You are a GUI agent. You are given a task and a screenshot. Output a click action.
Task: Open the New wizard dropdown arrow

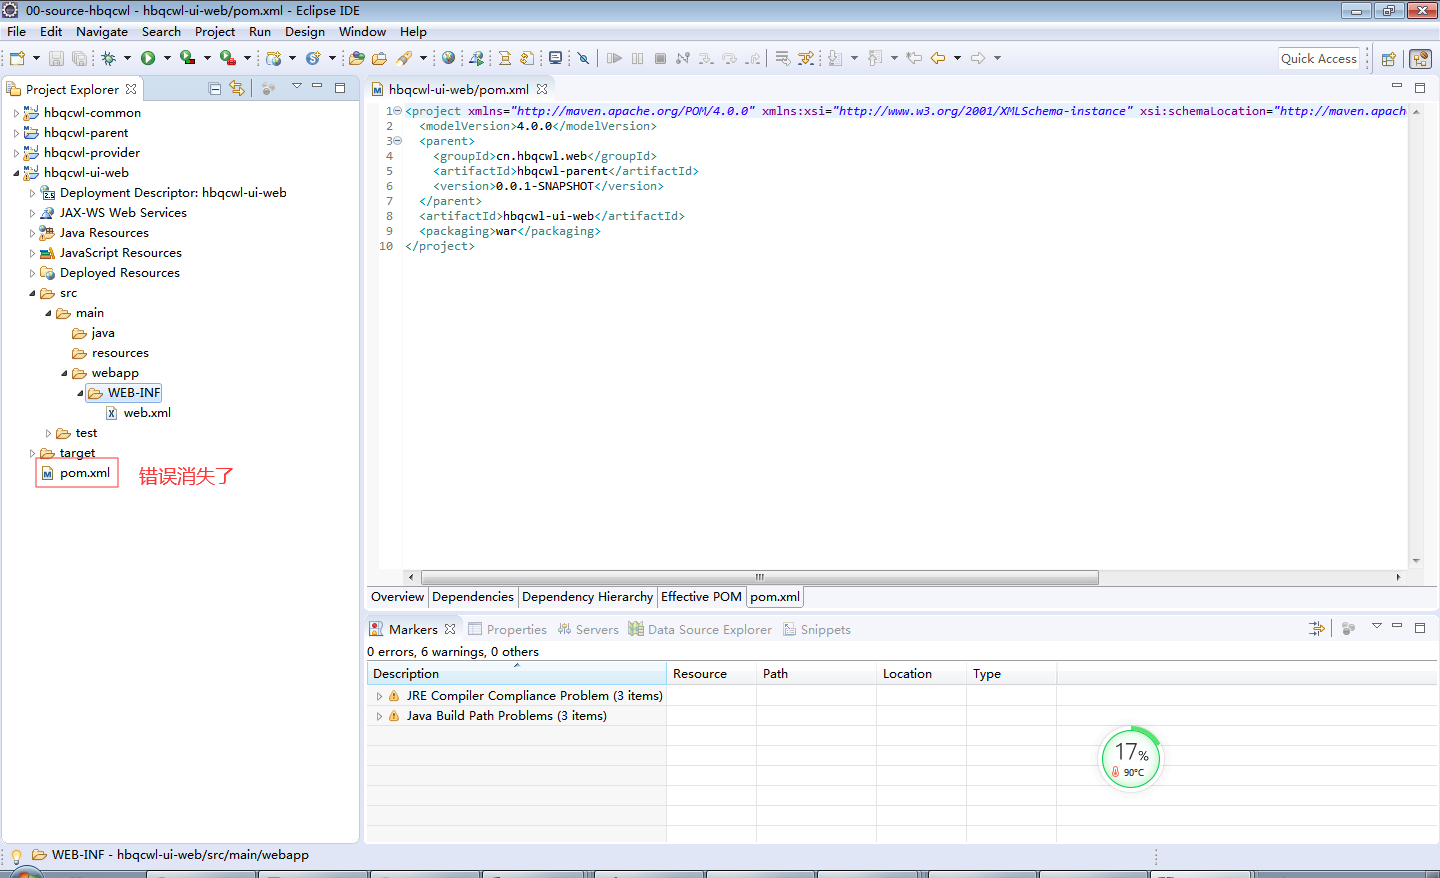(36, 58)
